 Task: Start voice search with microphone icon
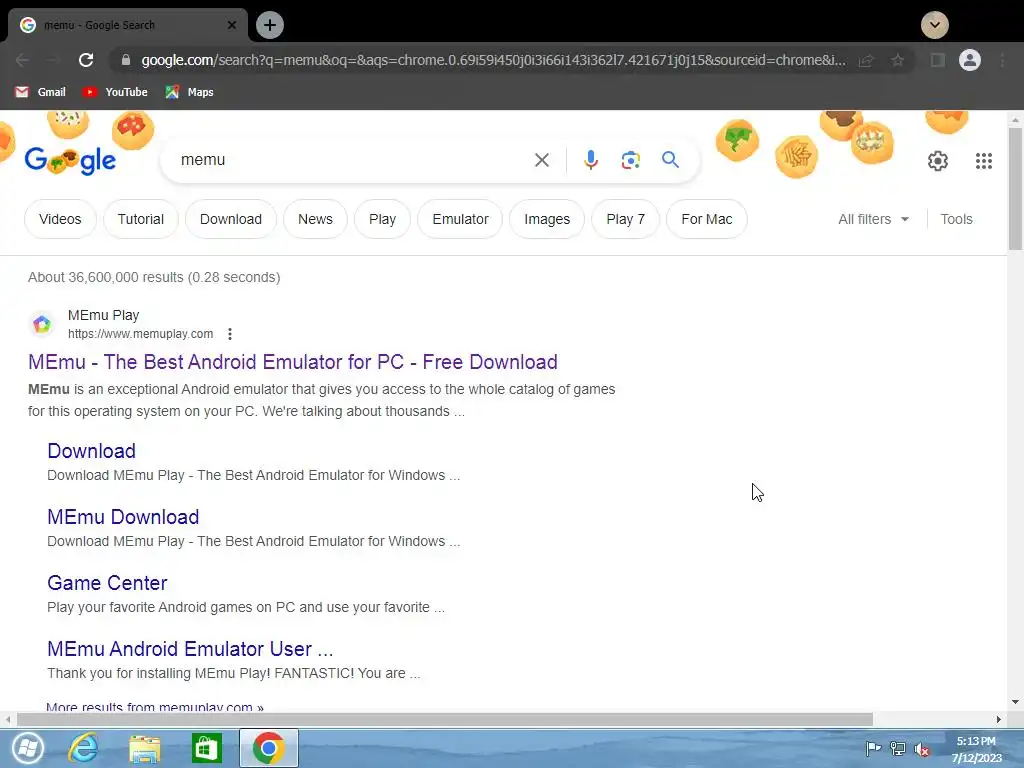[590, 160]
